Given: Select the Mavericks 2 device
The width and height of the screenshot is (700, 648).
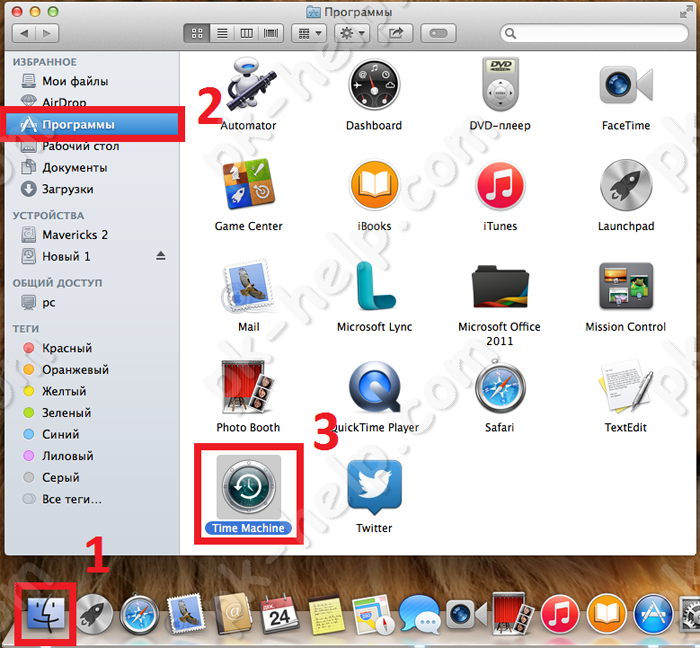Looking at the screenshot, I should pos(92,234).
